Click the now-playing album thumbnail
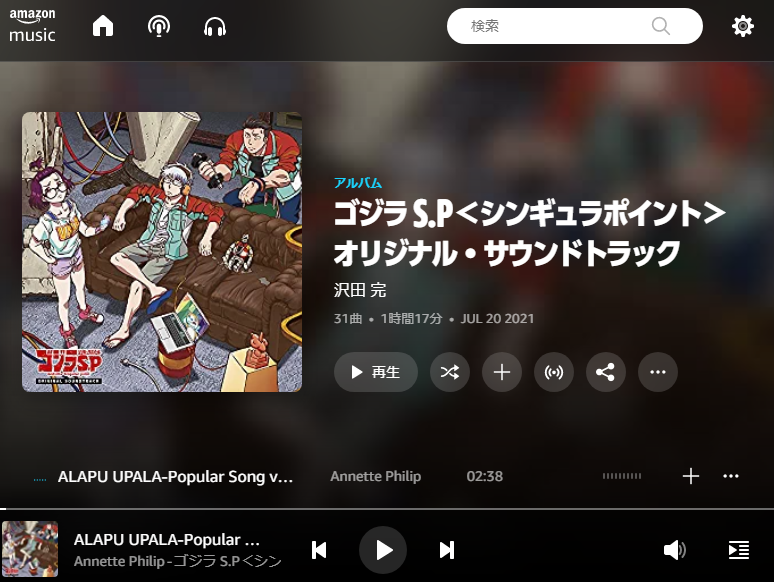The height and width of the screenshot is (582, 774). tap(30, 549)
